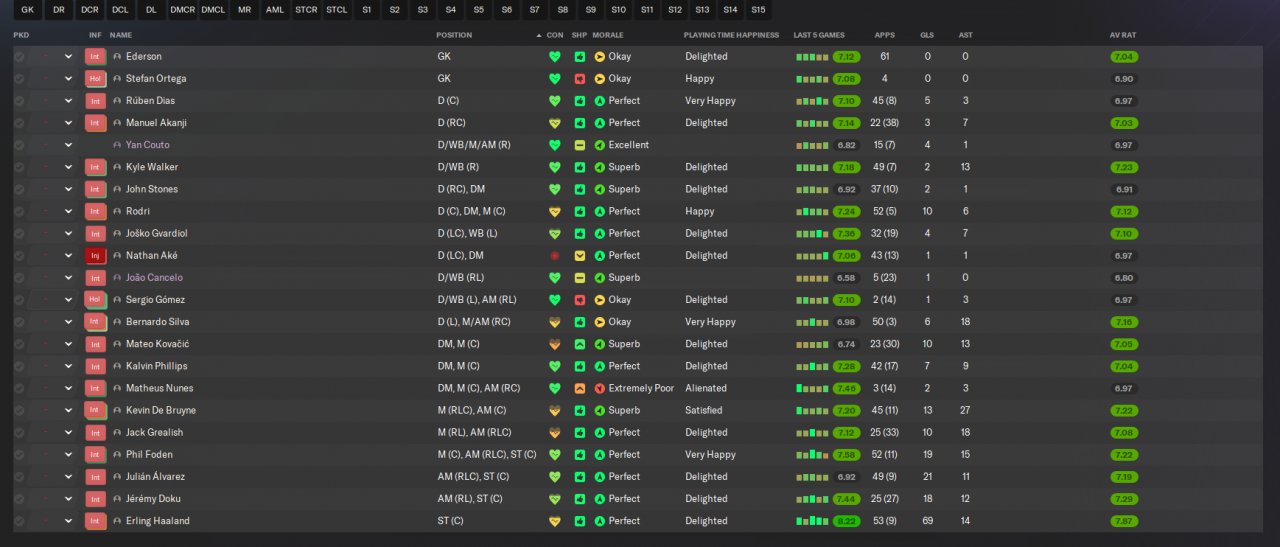Click Erling Haaland's morale icon
Screen dimensions: 1280x547
pos(600,521)
